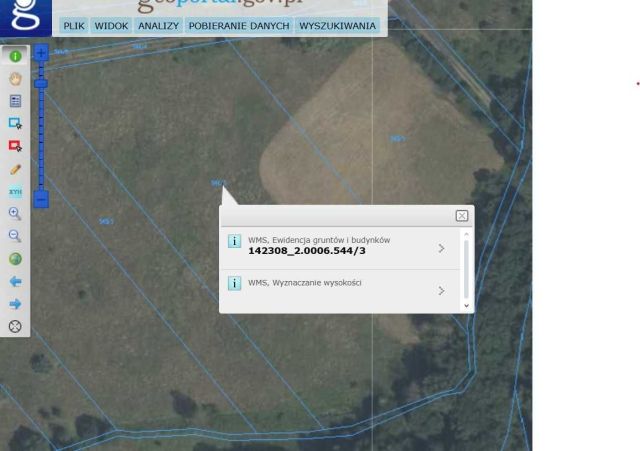
Task: Click WMS, Wyznaczanie wysokości label
Action: click(x=304, y=282)
